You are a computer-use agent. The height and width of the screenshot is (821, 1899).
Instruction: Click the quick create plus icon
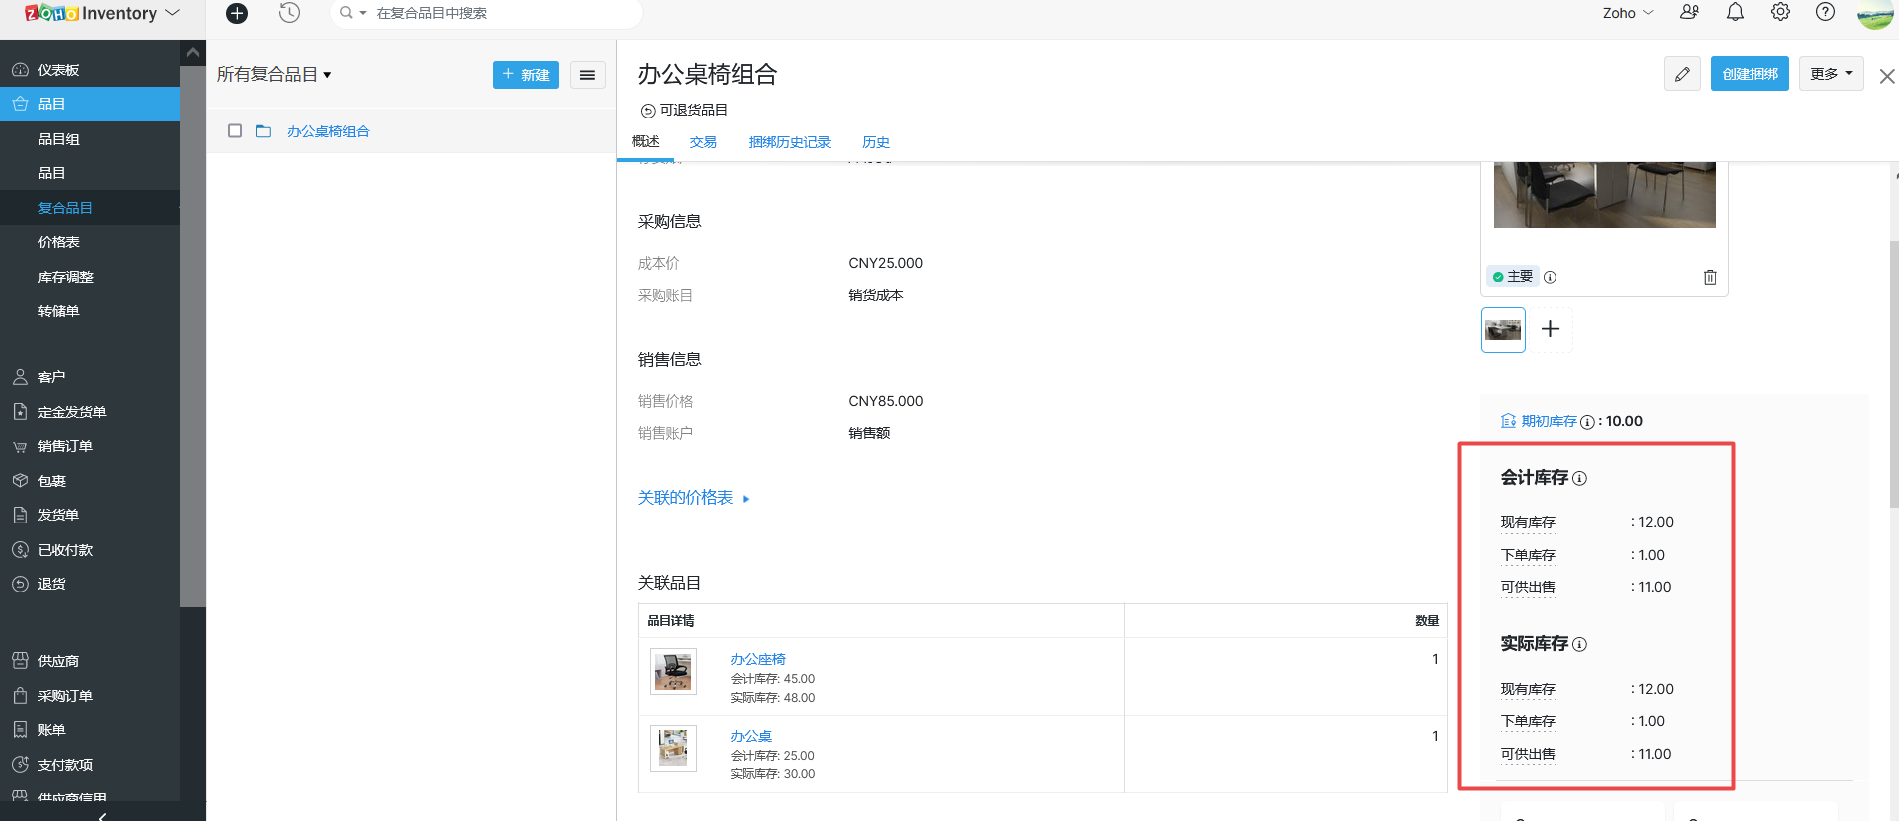point(237,13)
